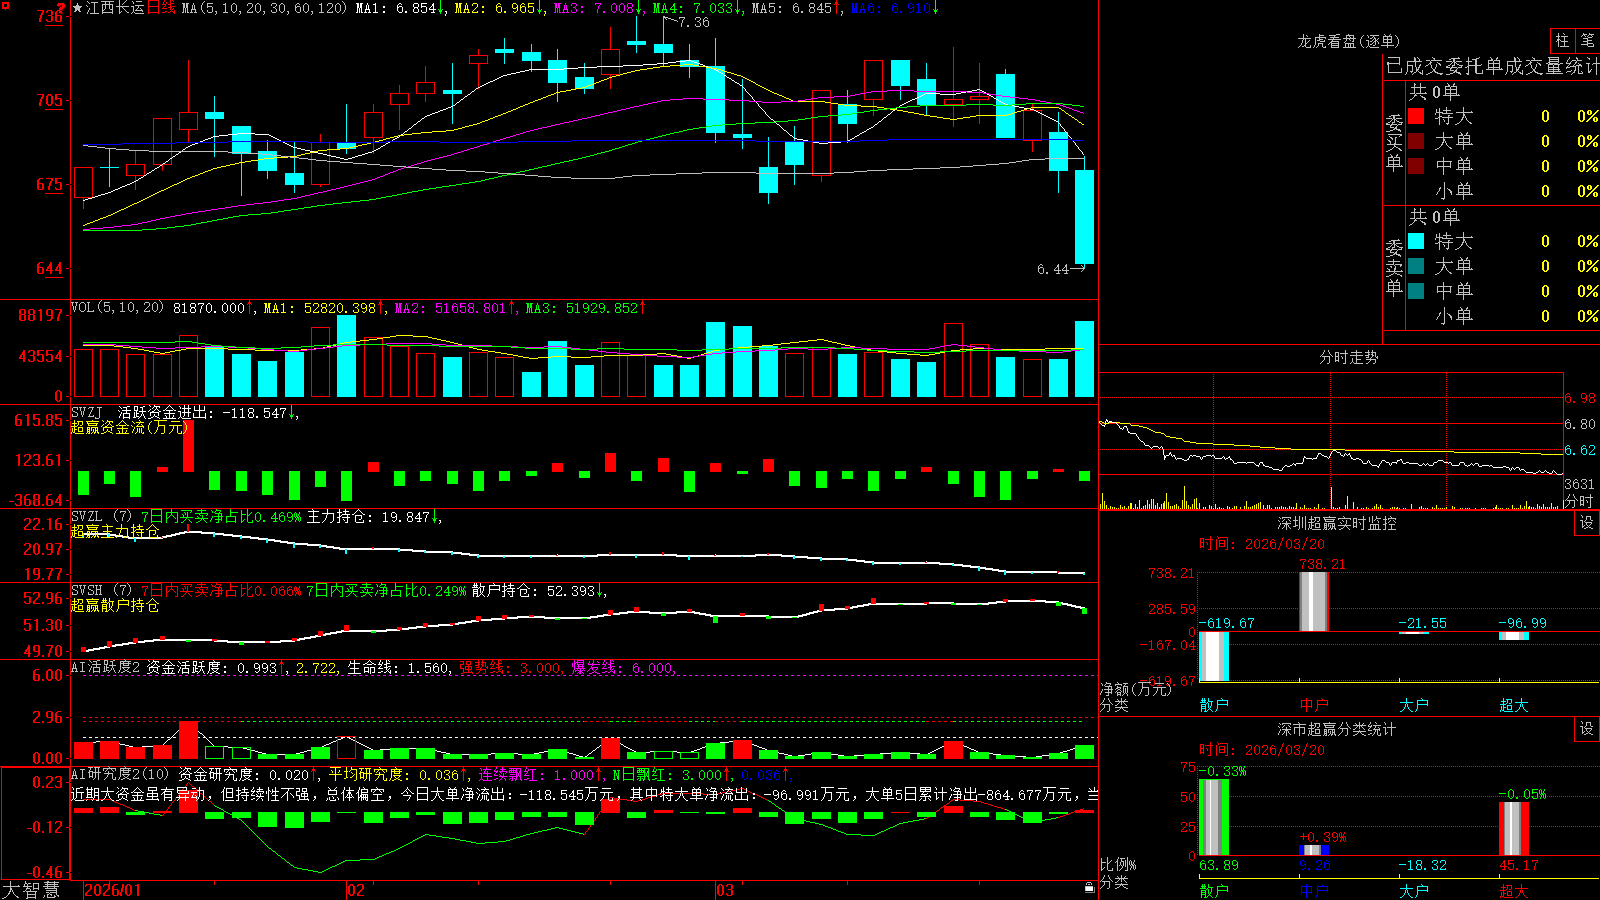The width and height of the screenshot is (1600, 900).
Task: Click the 大智慧 logo button
Action: tap(31, 890)
